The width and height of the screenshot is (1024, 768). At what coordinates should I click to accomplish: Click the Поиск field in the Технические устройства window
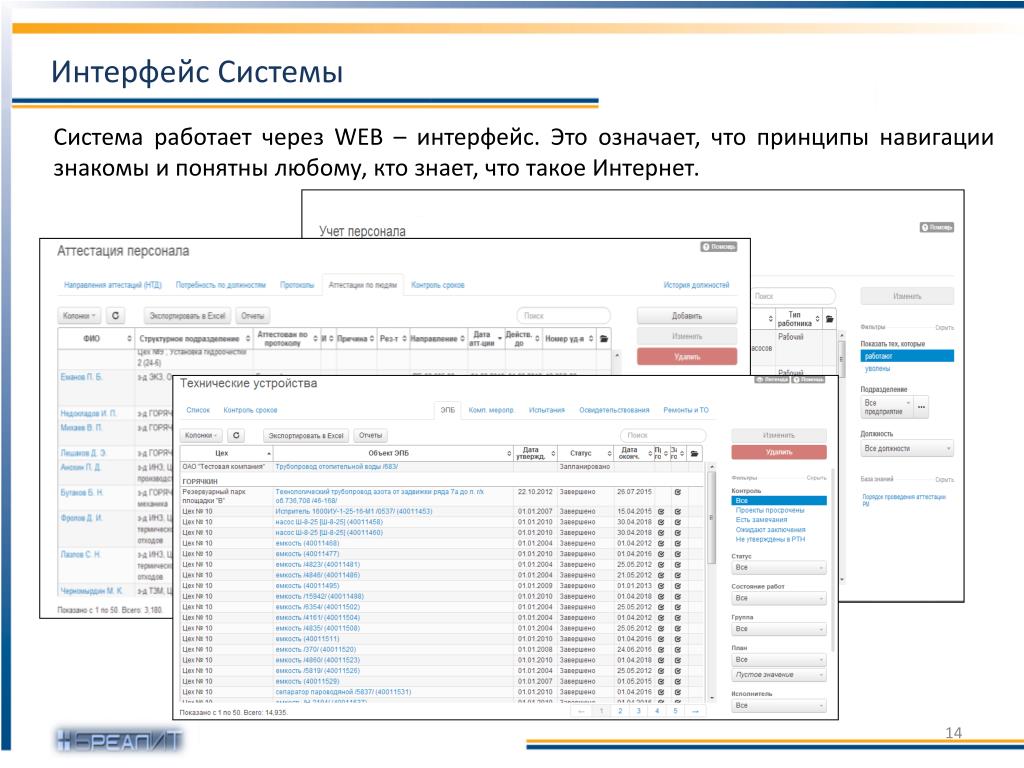click(663, 435)
